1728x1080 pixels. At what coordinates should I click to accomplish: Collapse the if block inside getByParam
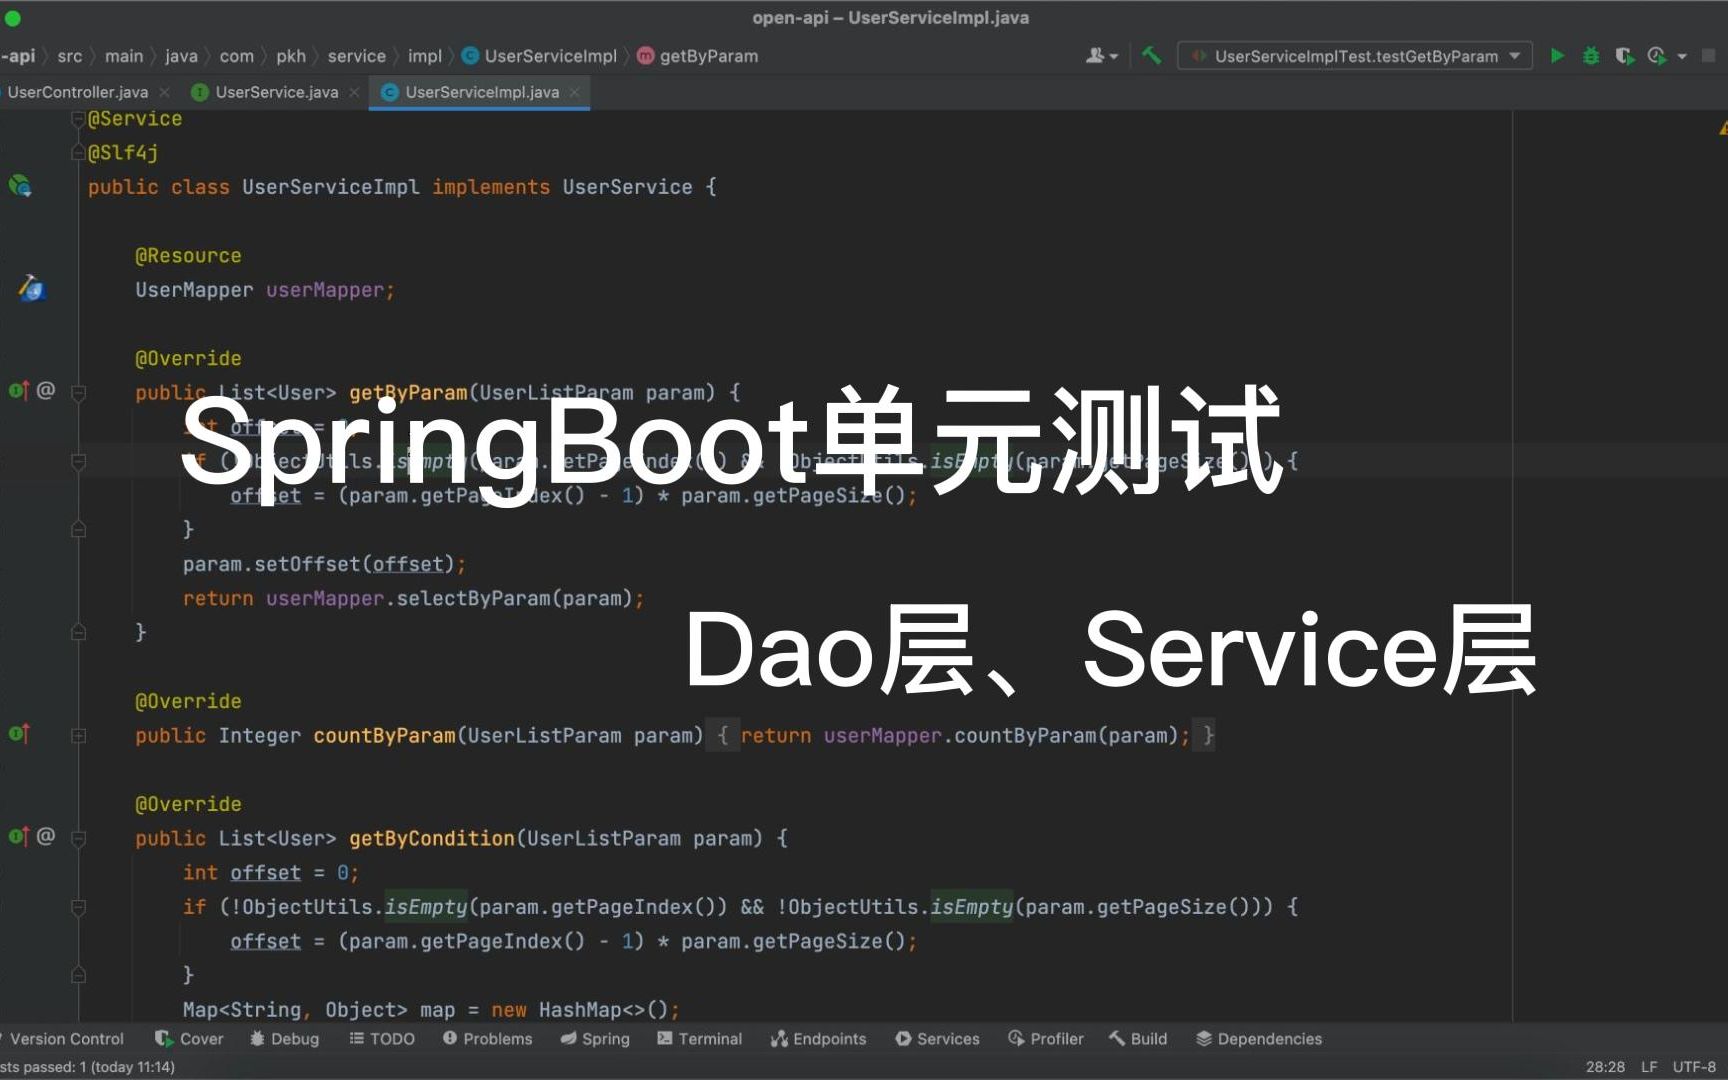click(78, 461)
